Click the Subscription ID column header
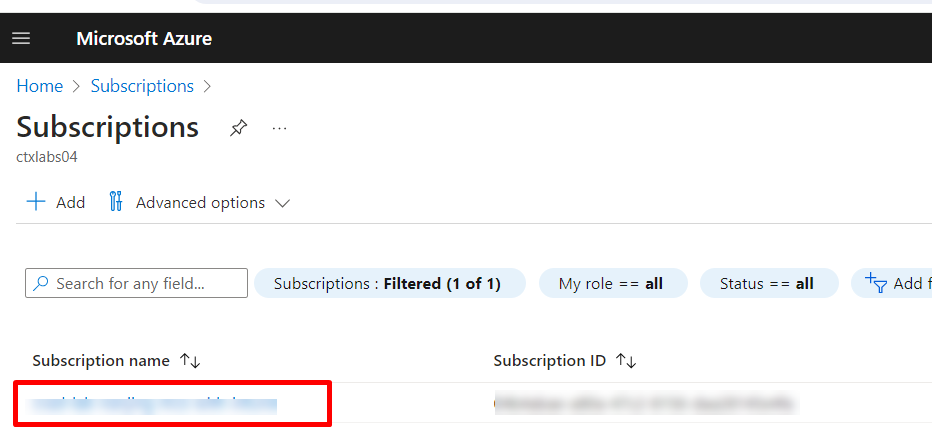932x441 pixels. (550, 361)
